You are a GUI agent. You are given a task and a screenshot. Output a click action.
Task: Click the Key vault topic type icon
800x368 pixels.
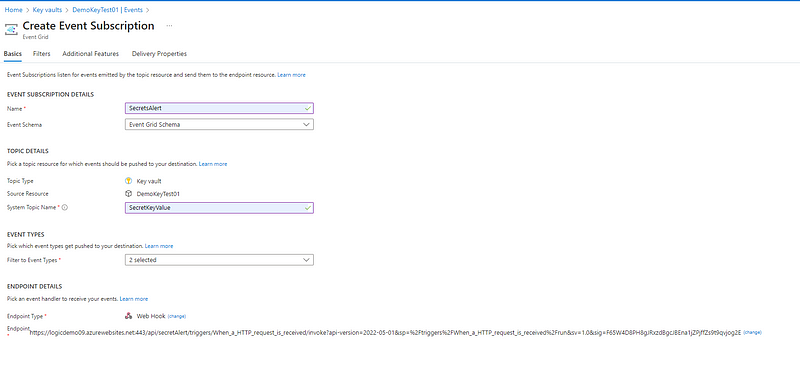click(x=129, y=181)
